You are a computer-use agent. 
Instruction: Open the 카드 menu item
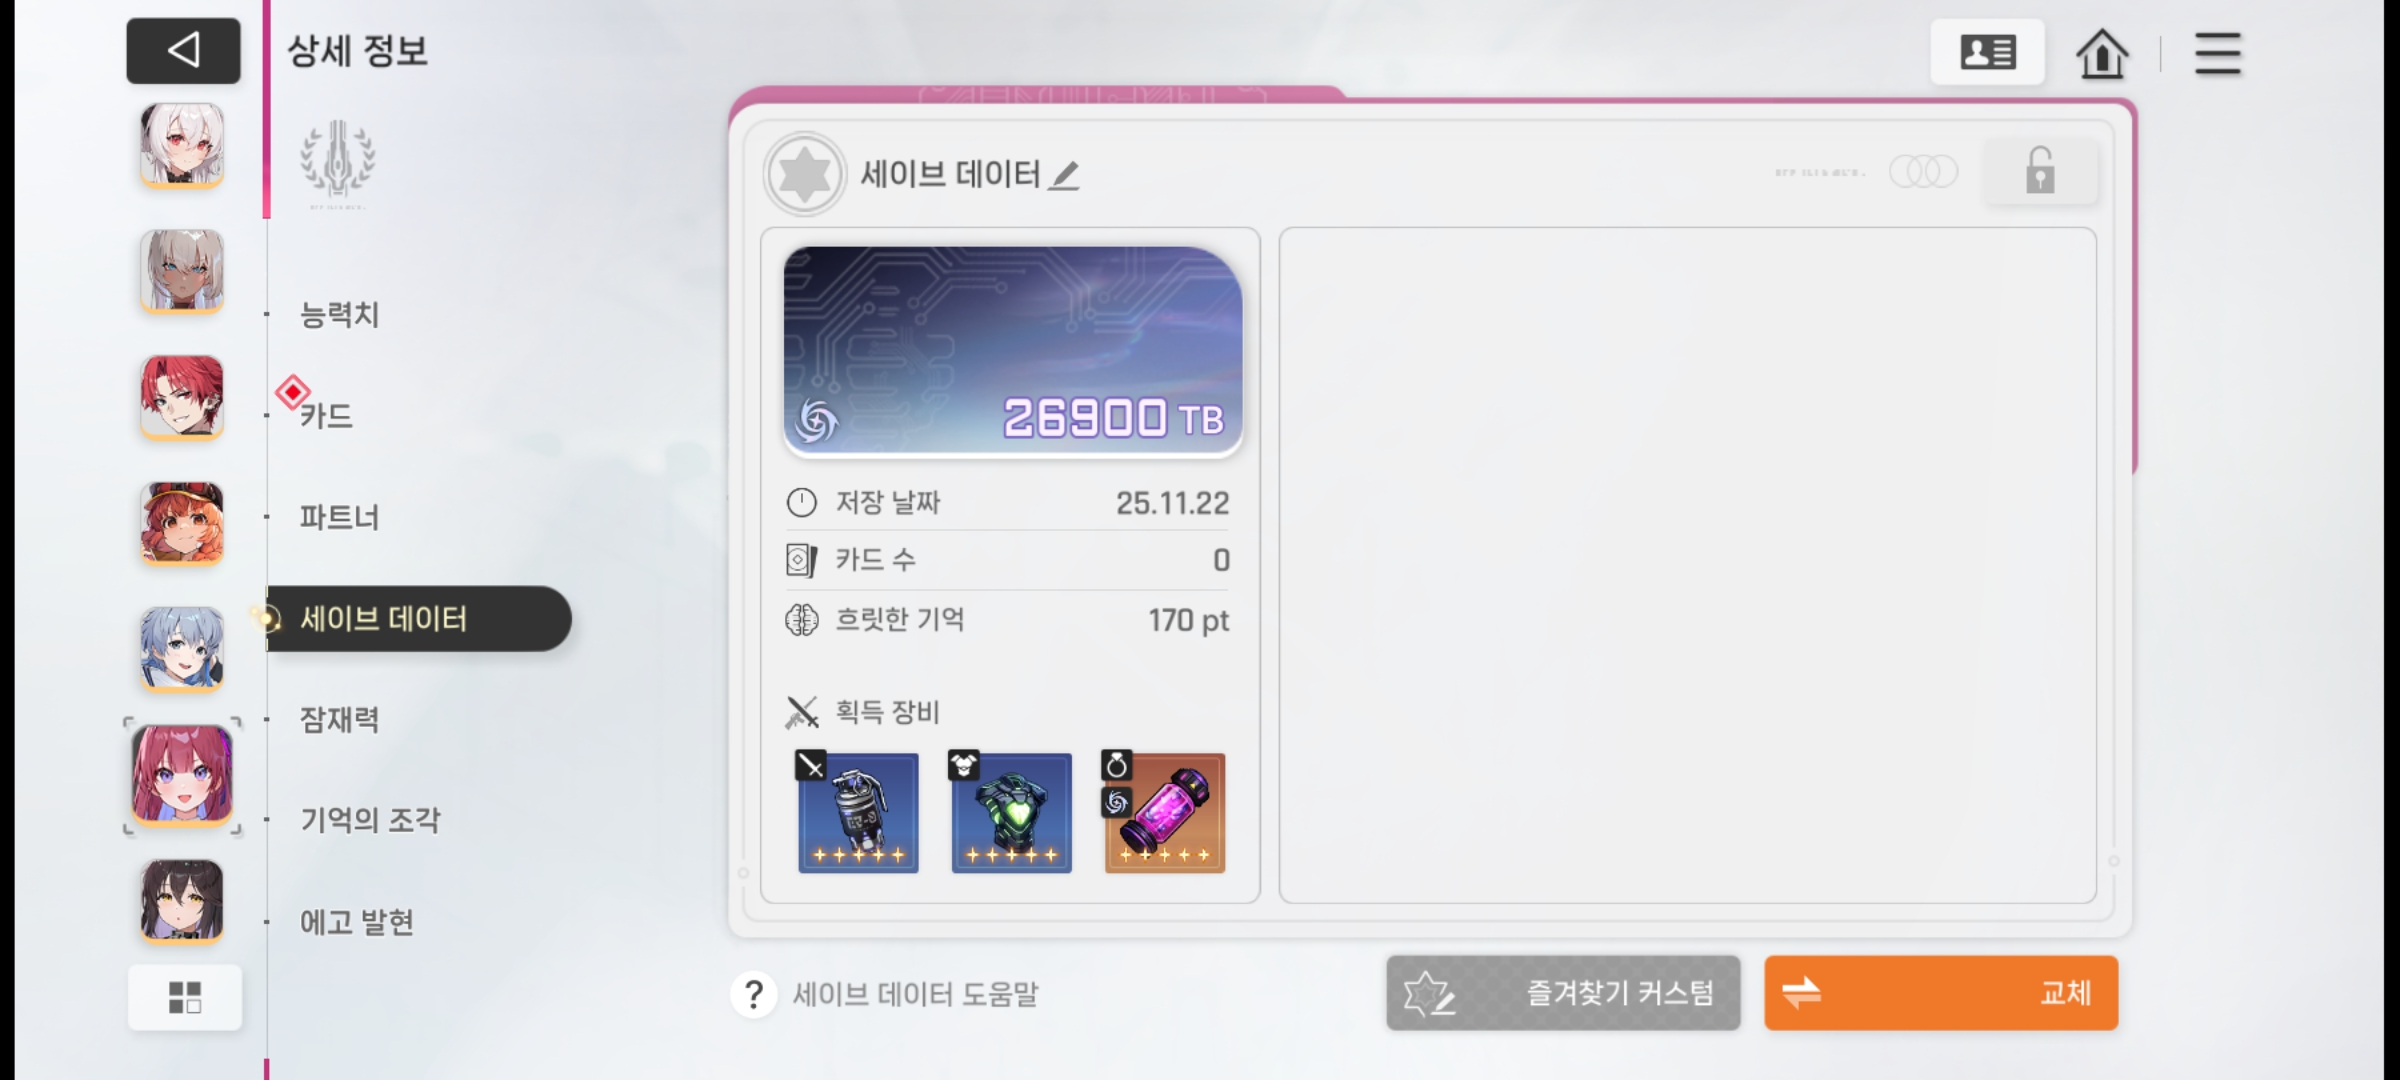point(327,415)
